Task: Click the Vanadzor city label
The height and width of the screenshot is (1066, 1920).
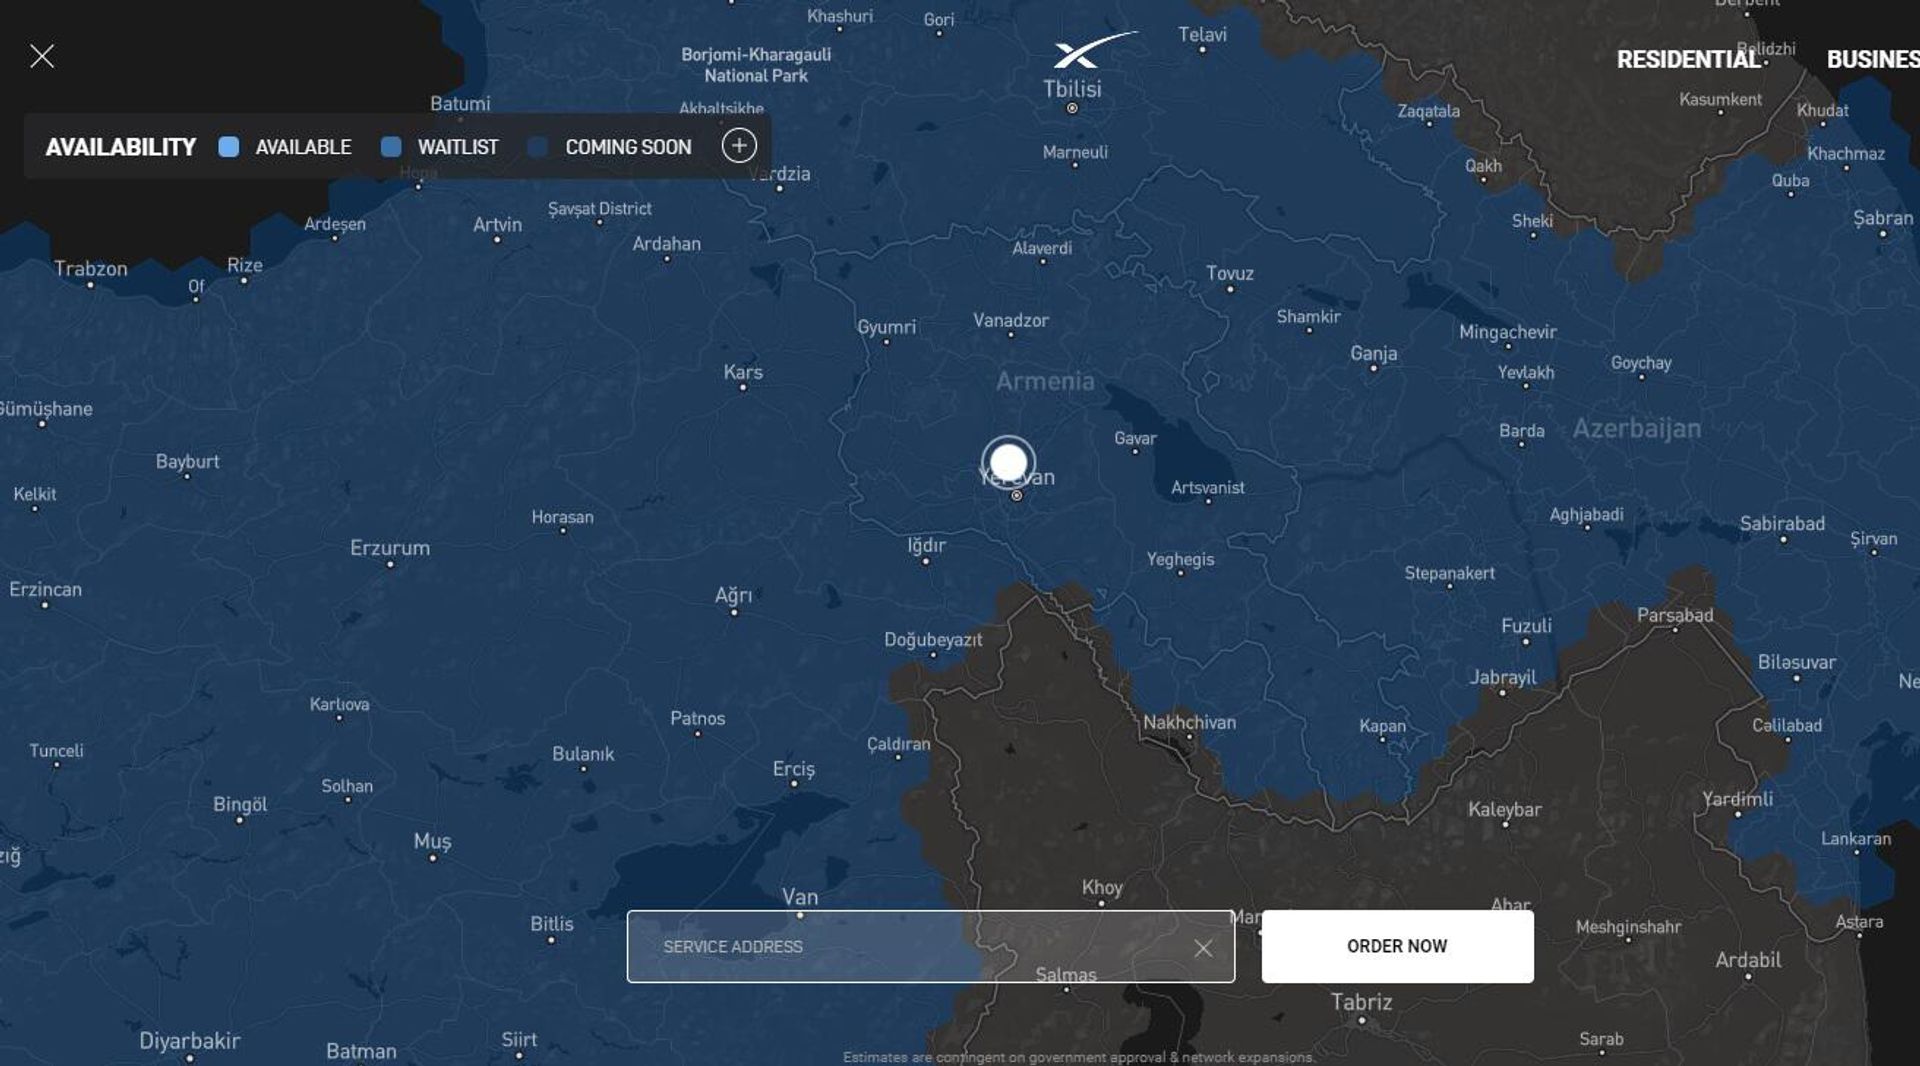Action: pos(1011,320)
